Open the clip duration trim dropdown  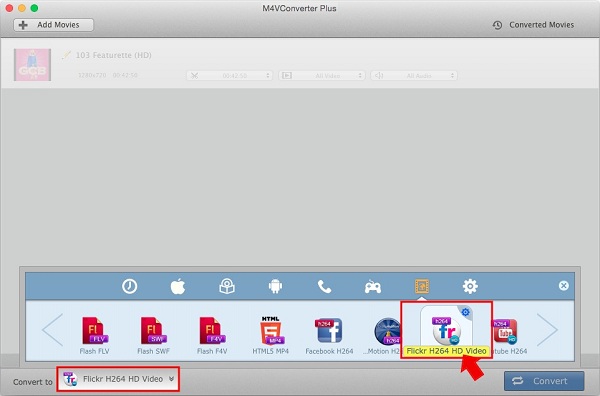229,75
